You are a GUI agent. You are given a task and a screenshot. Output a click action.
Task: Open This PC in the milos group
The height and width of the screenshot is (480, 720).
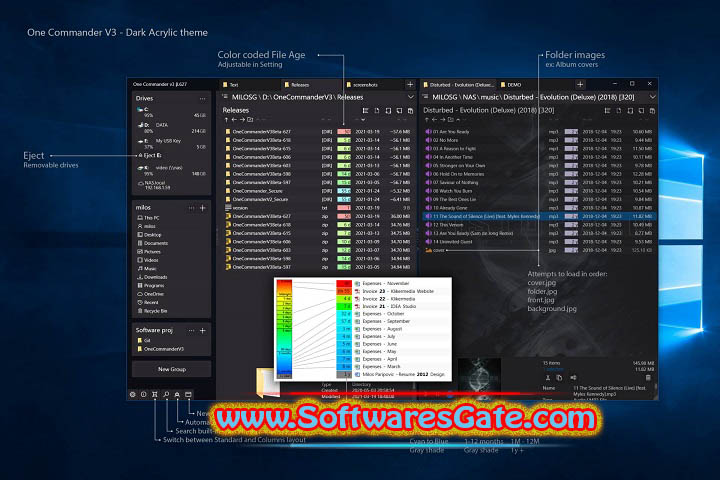tap(148, 218)
